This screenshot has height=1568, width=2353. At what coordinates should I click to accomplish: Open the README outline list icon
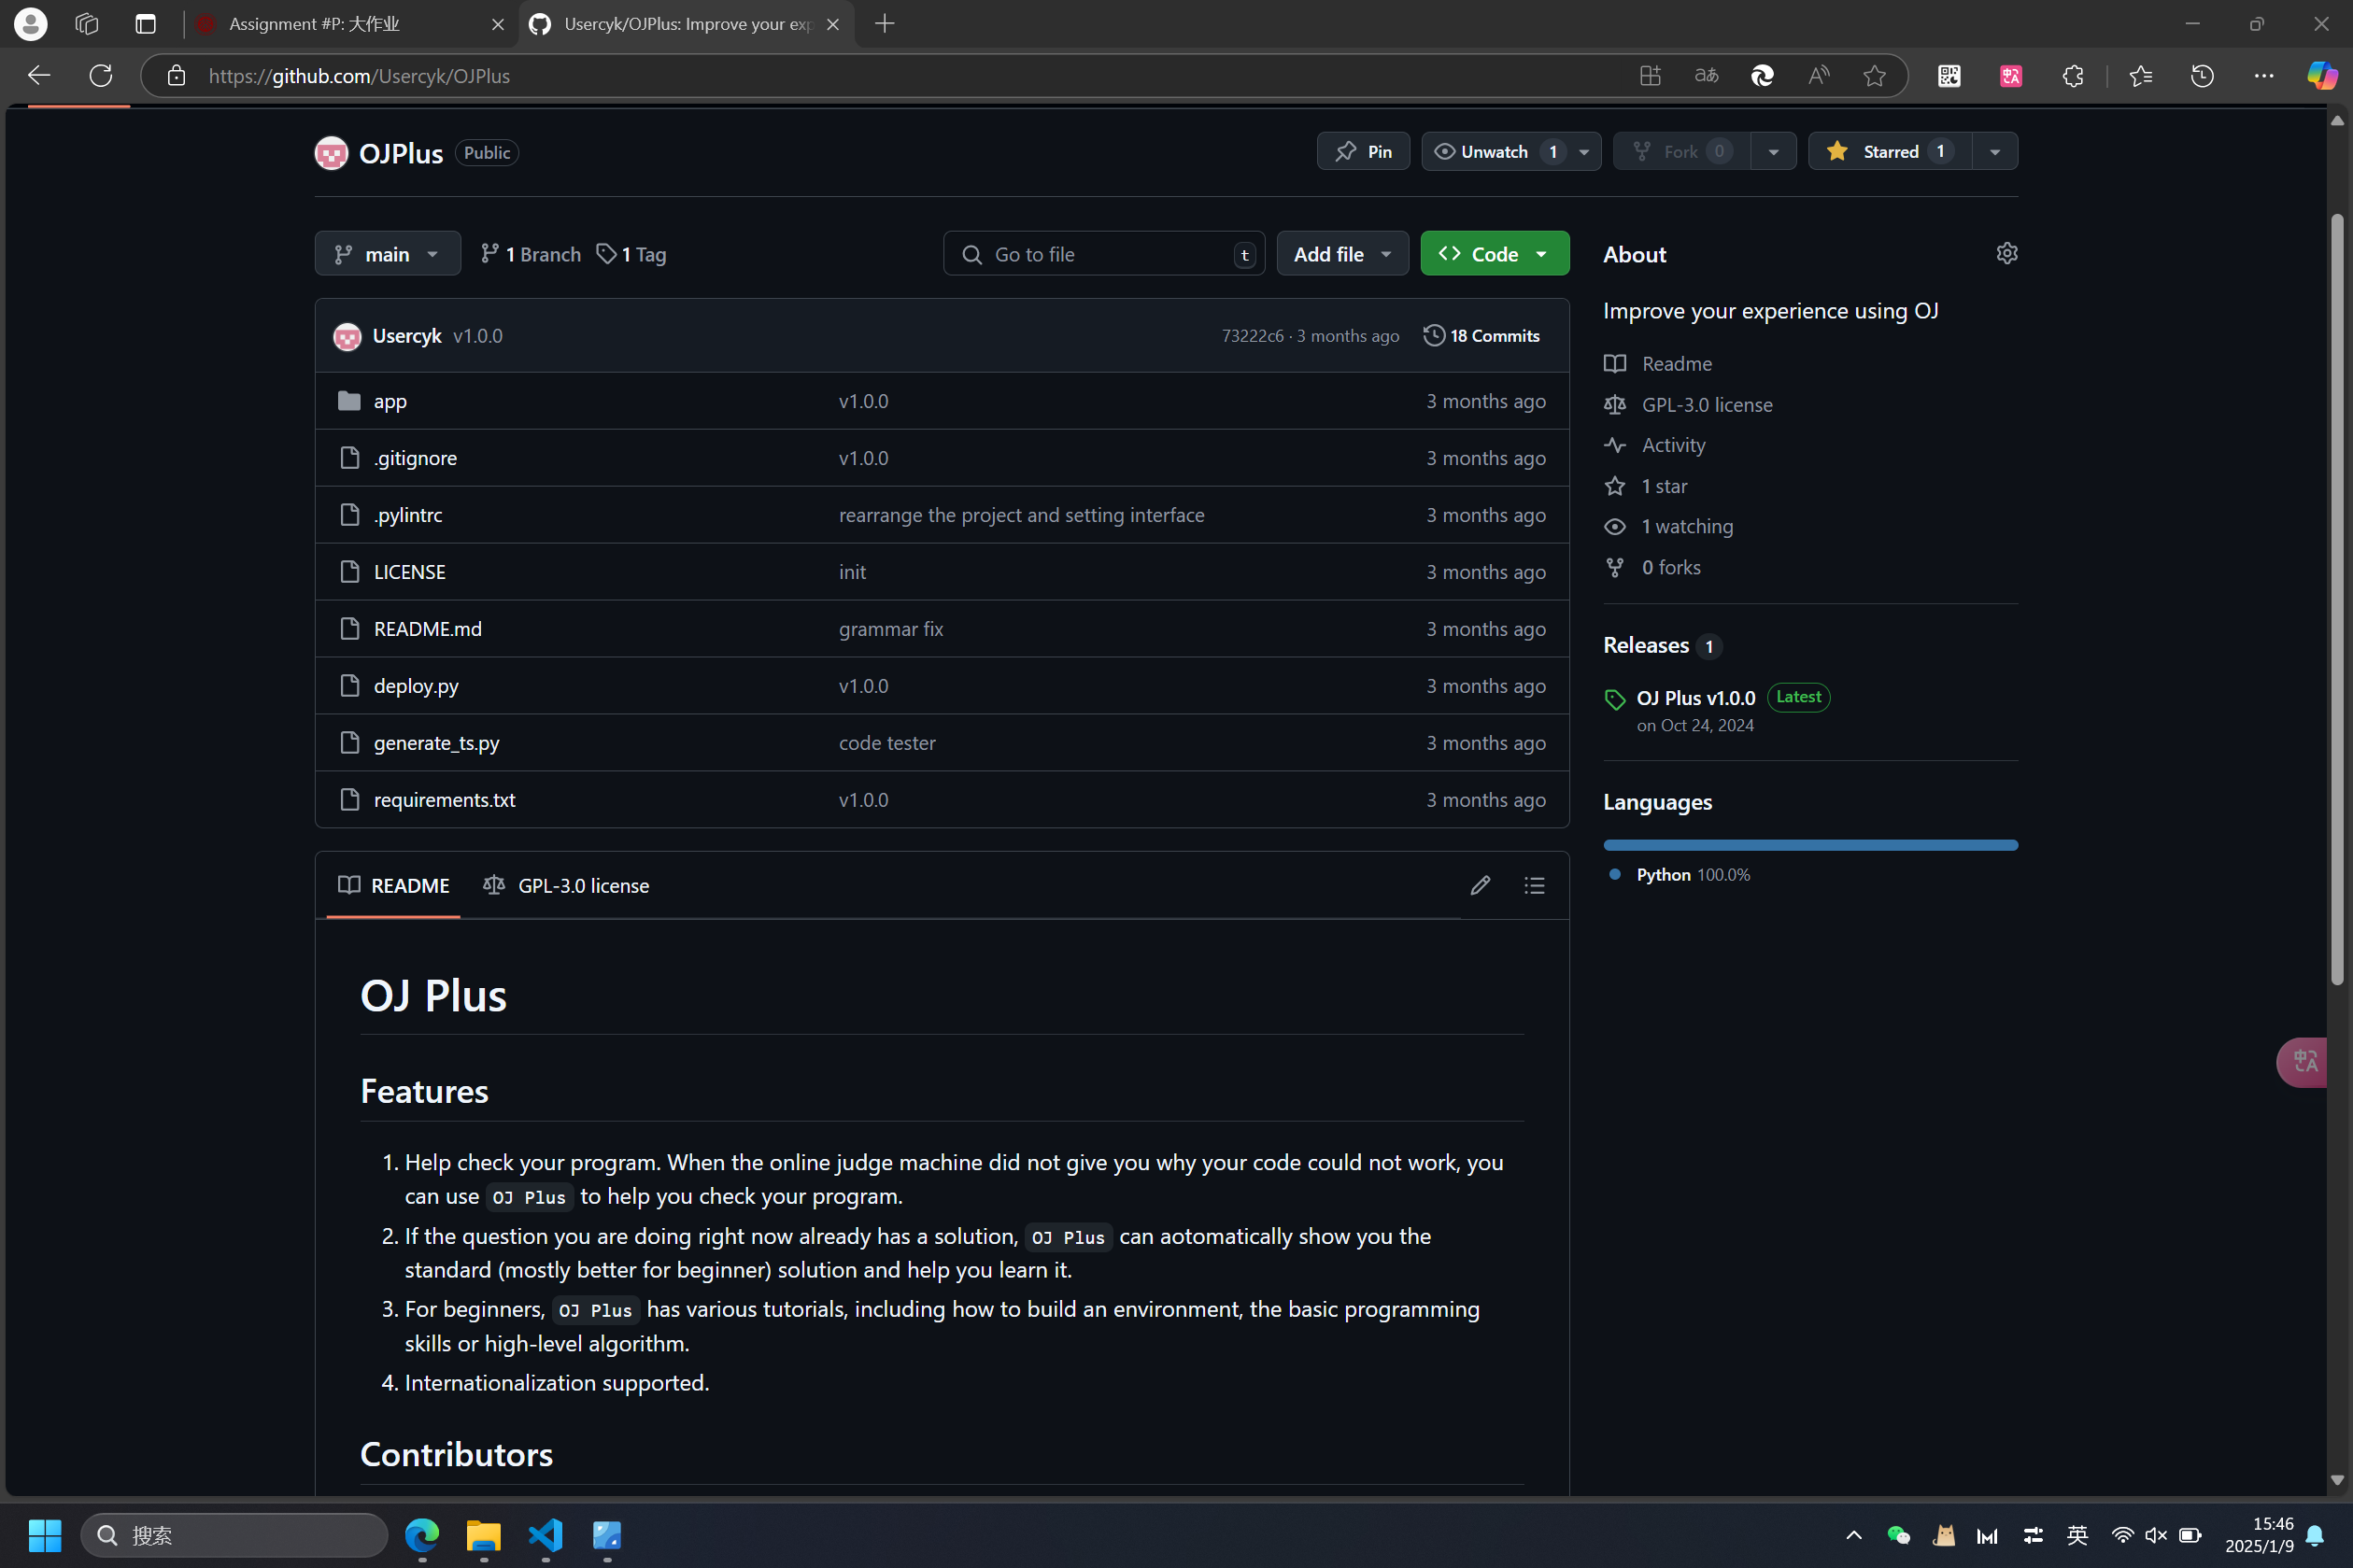pos(1534,885)
